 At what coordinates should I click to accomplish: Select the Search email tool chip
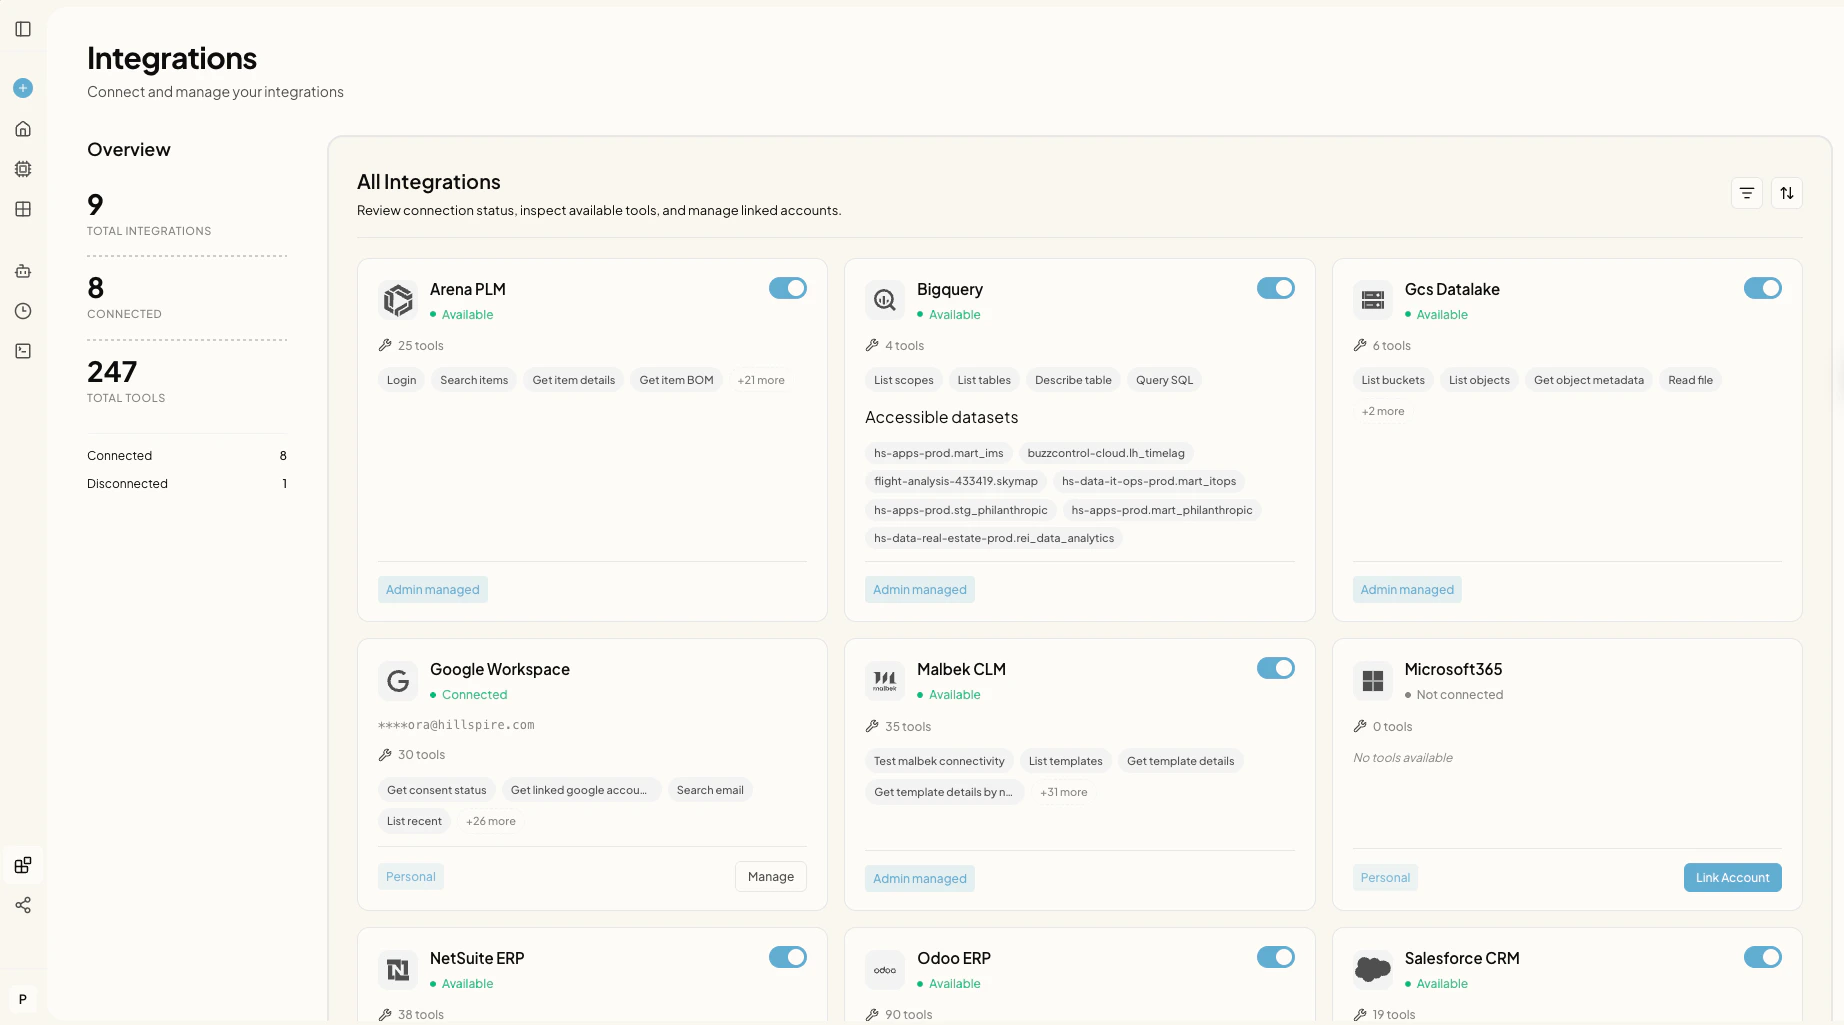pyautogui.click(x=710, y=790)
